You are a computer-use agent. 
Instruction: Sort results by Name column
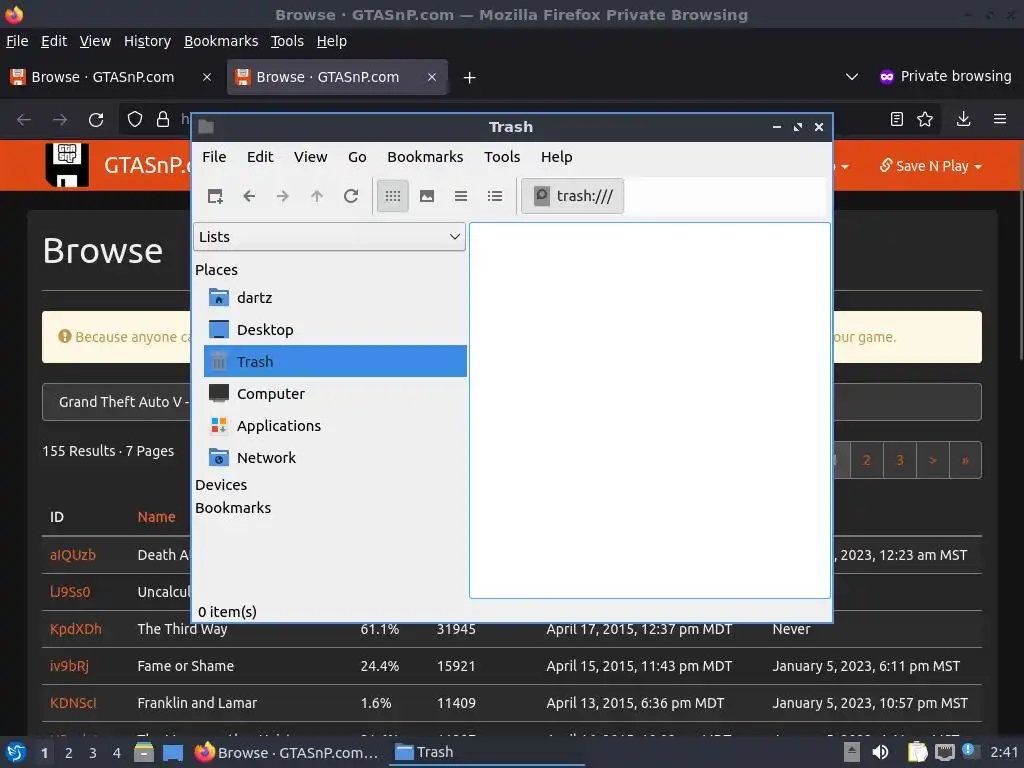[156, 517]
